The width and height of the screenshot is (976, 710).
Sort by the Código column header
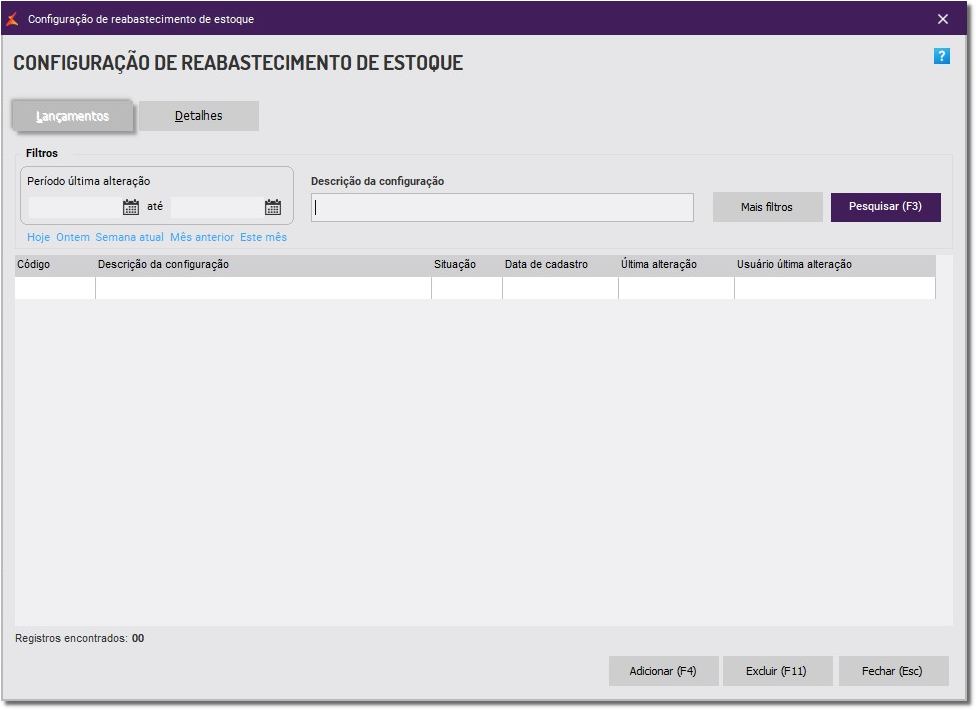click(x=55, y=264)
